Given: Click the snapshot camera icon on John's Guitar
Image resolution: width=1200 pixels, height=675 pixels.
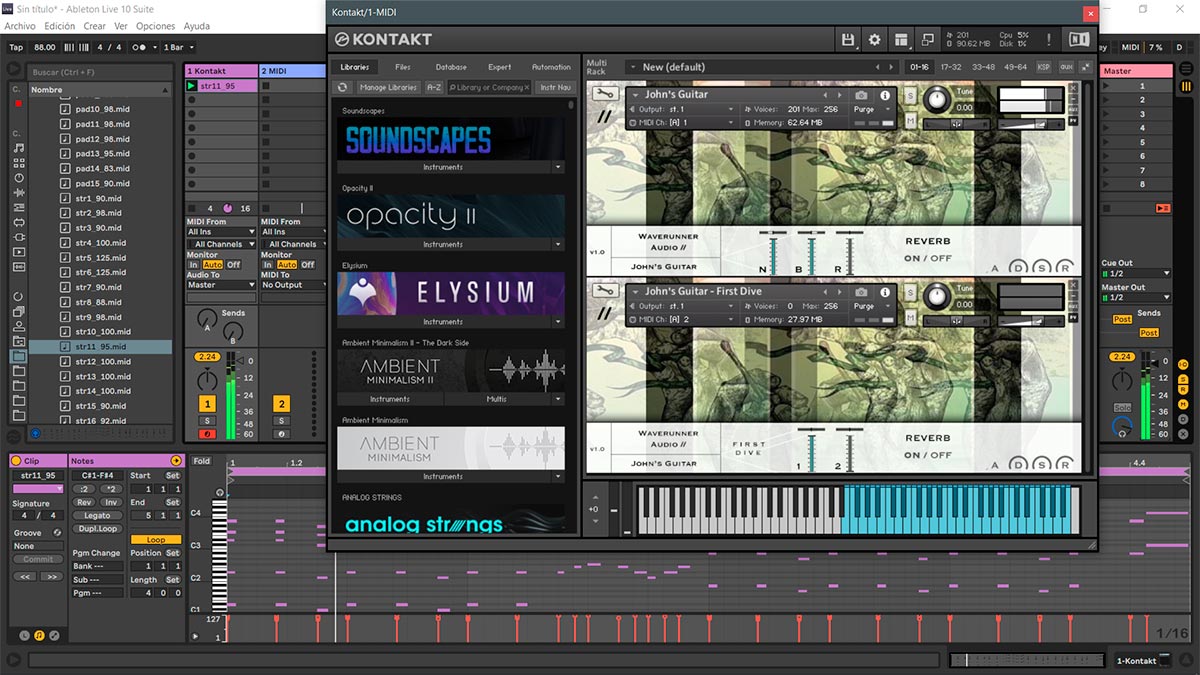Looking at the screenshot, I should tap(861, 95).
